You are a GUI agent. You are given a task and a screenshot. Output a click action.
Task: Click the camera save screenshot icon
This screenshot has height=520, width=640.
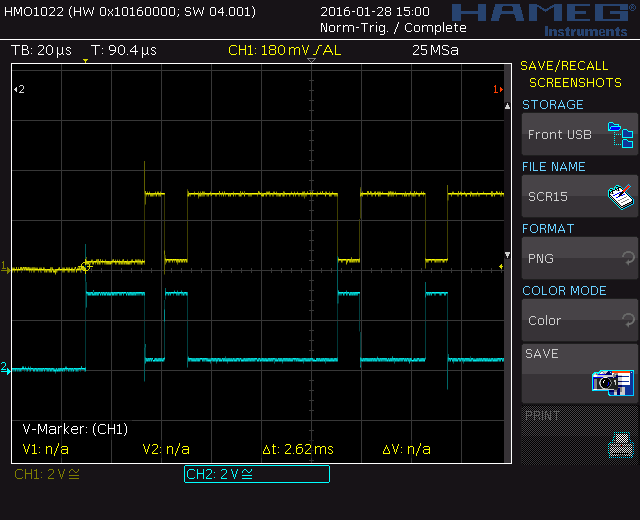pos(613,382)
